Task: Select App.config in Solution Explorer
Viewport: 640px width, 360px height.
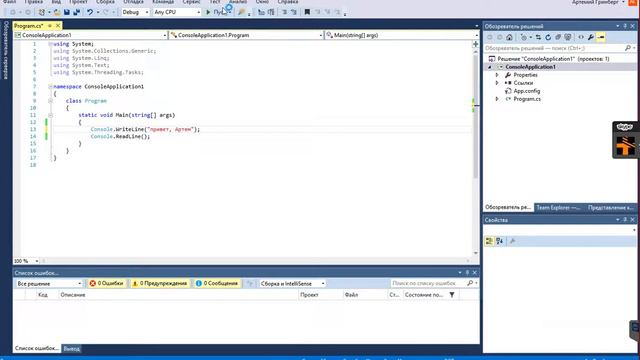Action: coord(527,91)
